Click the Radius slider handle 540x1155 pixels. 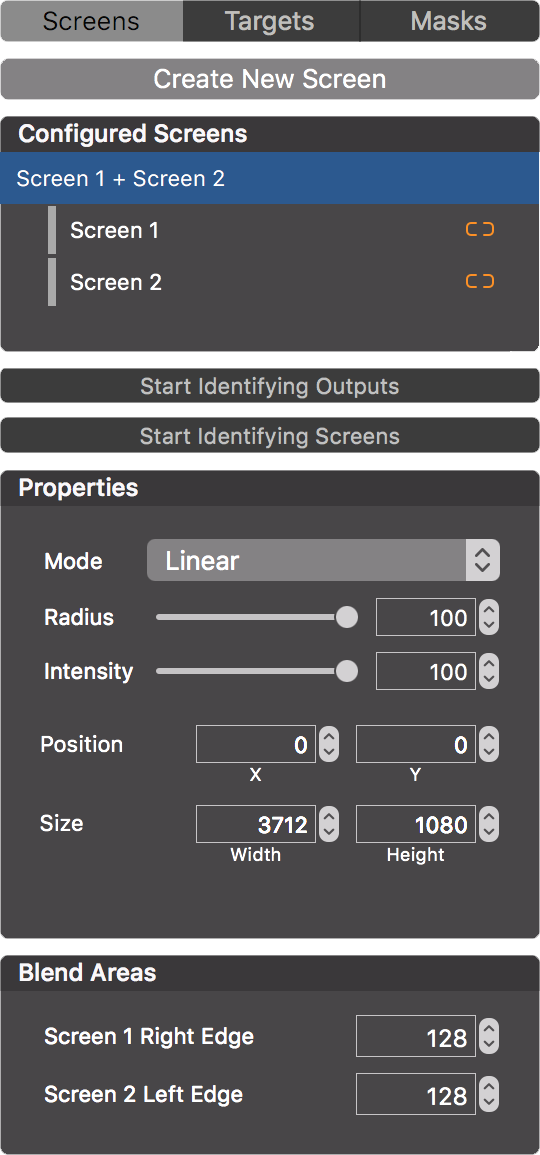click(347, 617)
